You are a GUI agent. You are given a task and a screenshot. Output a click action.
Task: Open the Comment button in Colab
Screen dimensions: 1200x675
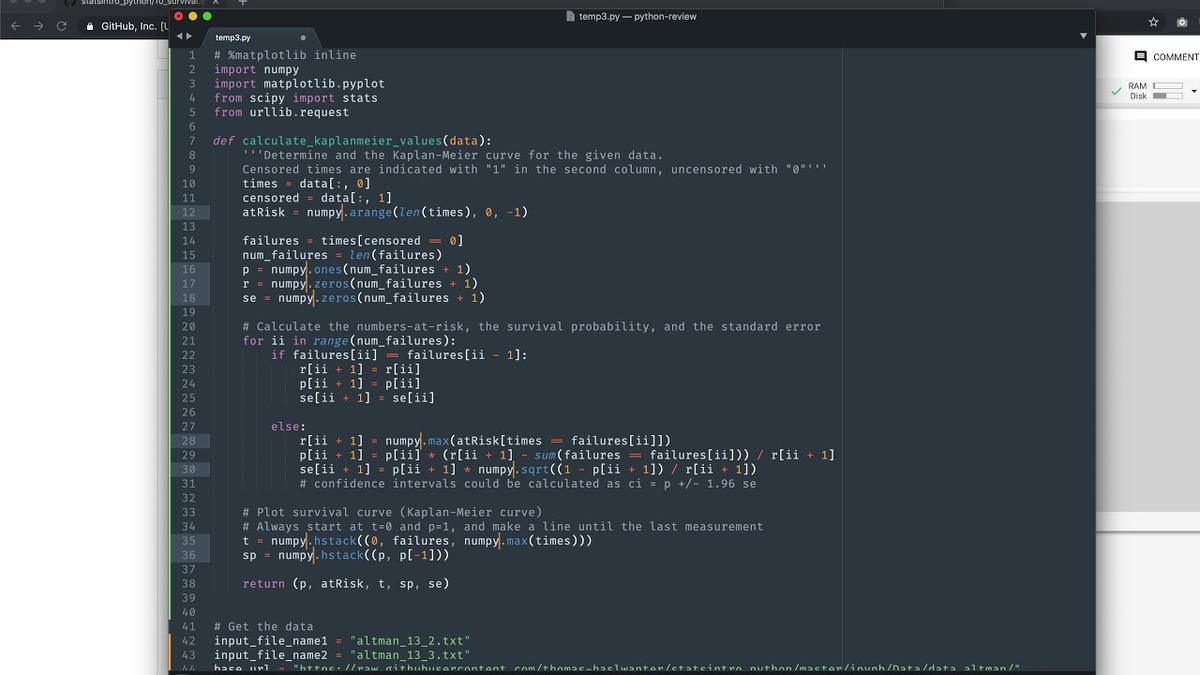(x=1168, y=57)
